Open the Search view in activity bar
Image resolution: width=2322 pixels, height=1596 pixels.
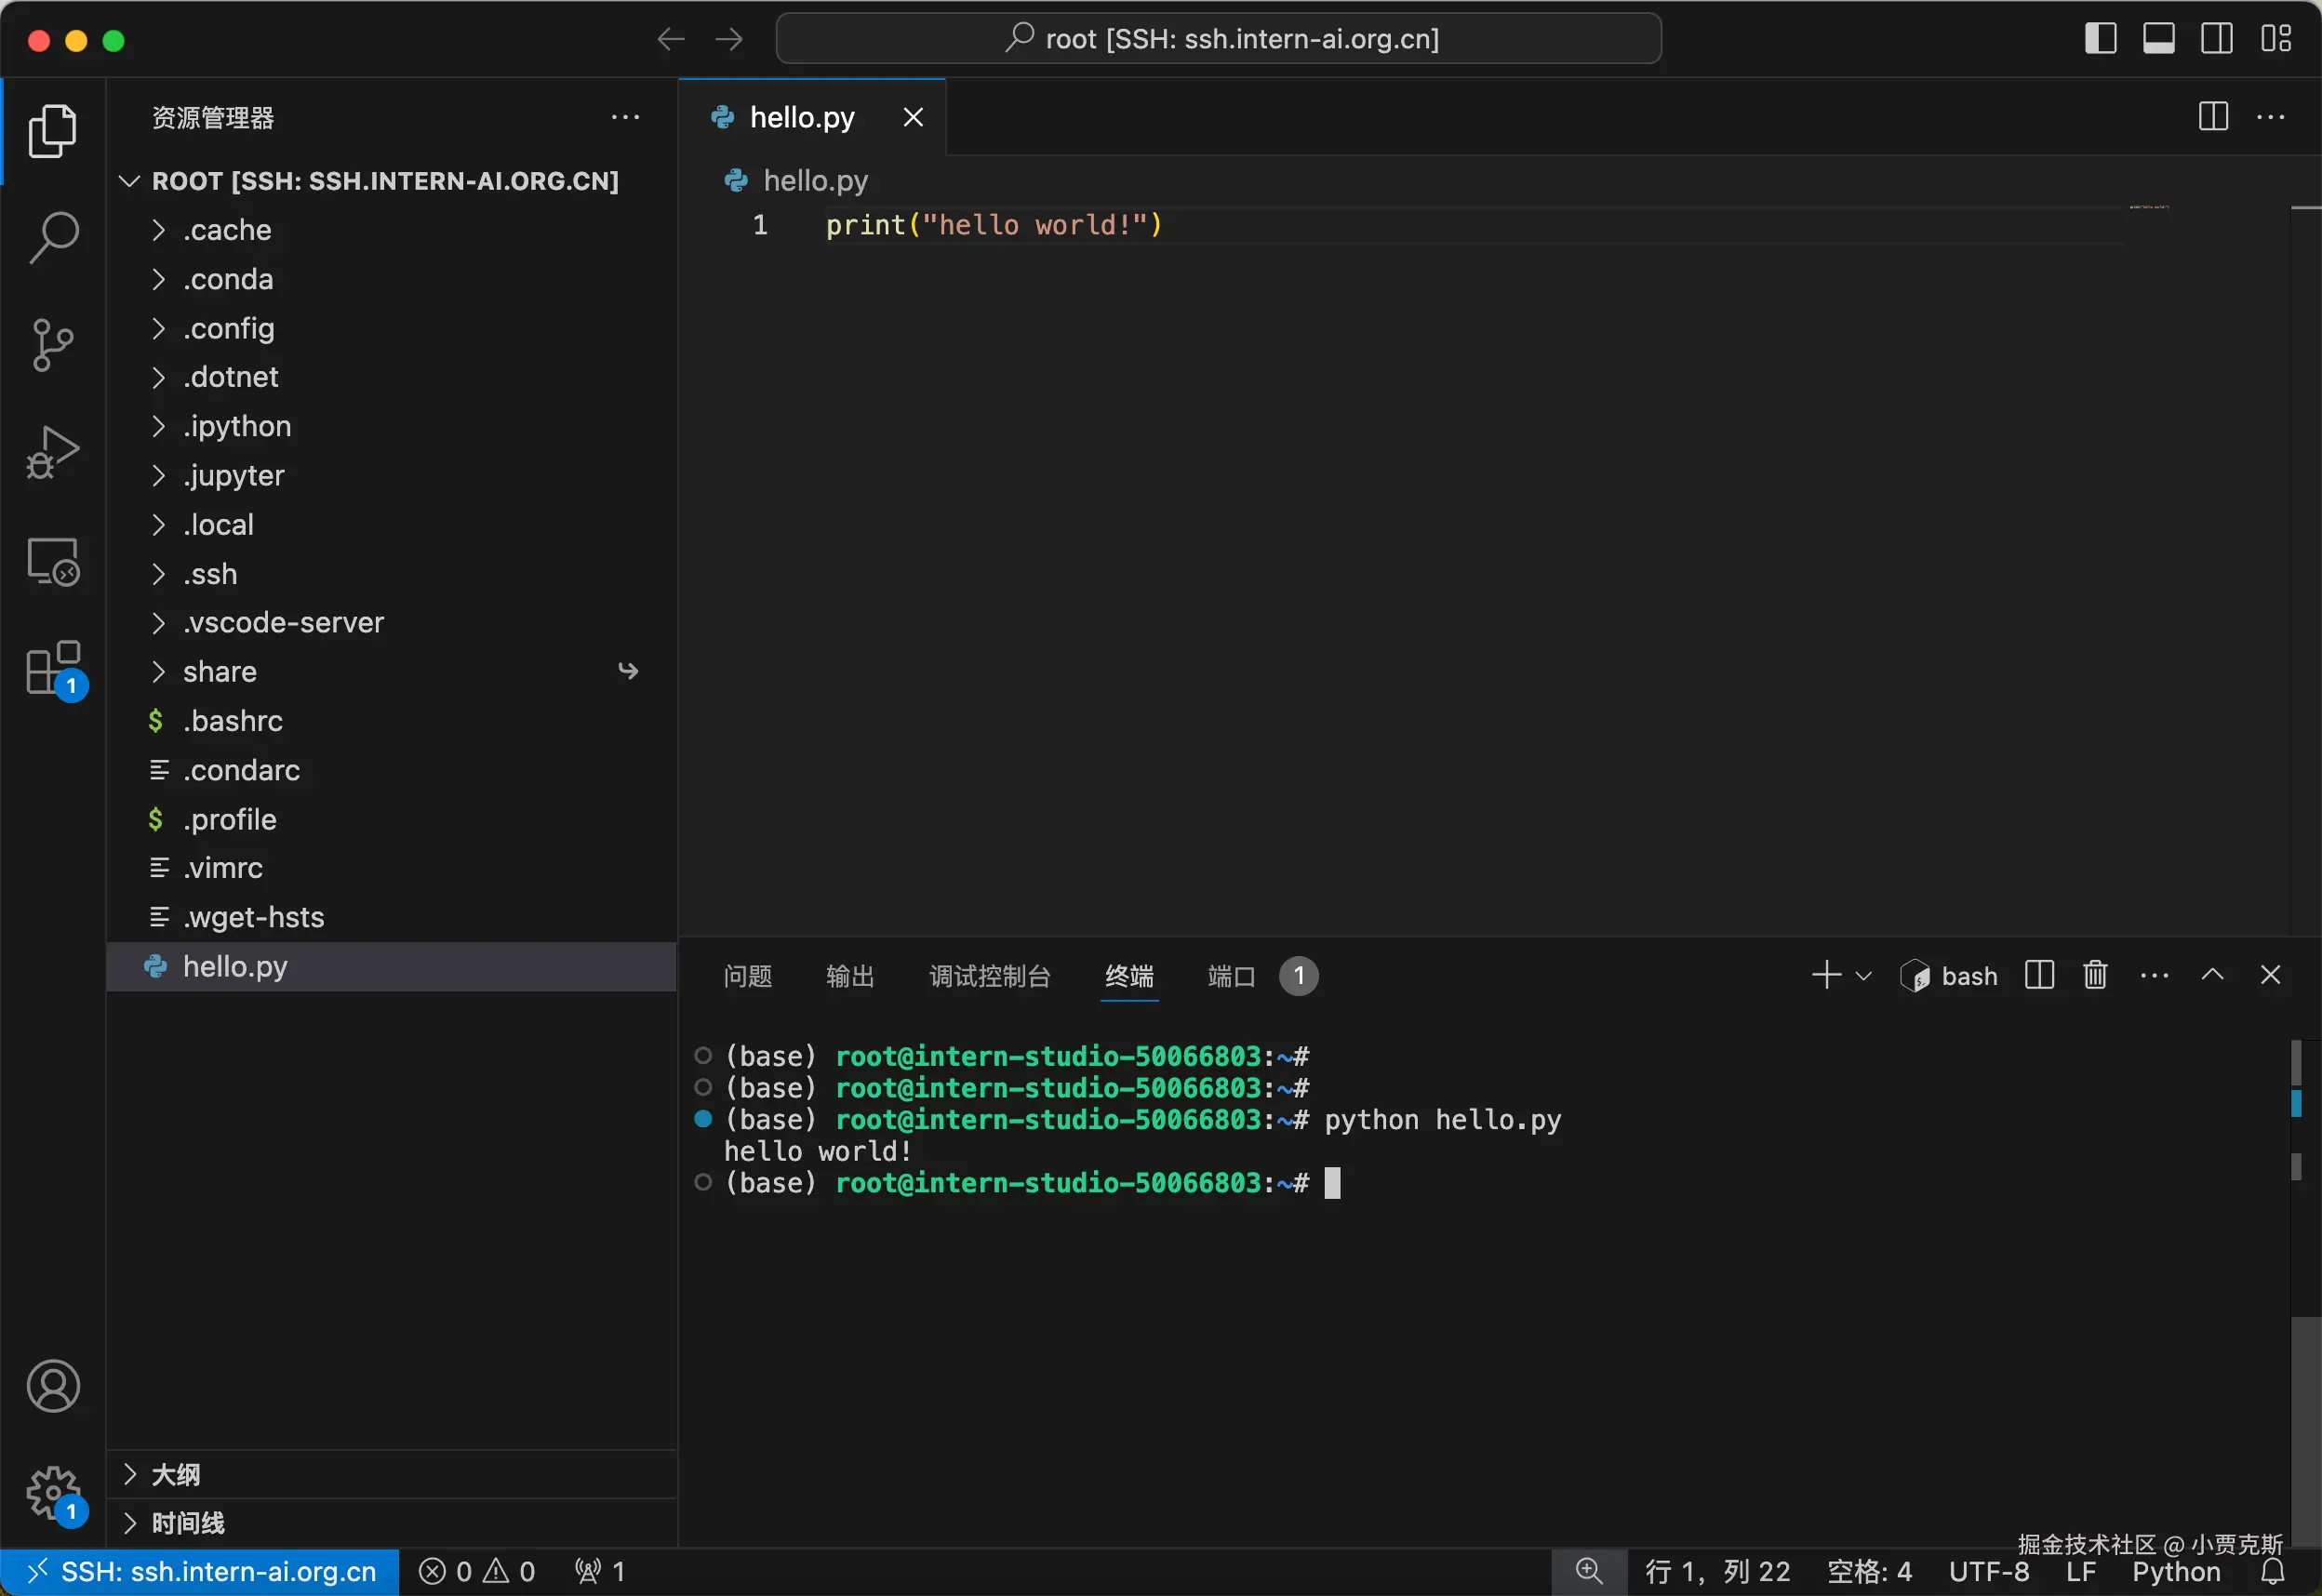[53, 238]
